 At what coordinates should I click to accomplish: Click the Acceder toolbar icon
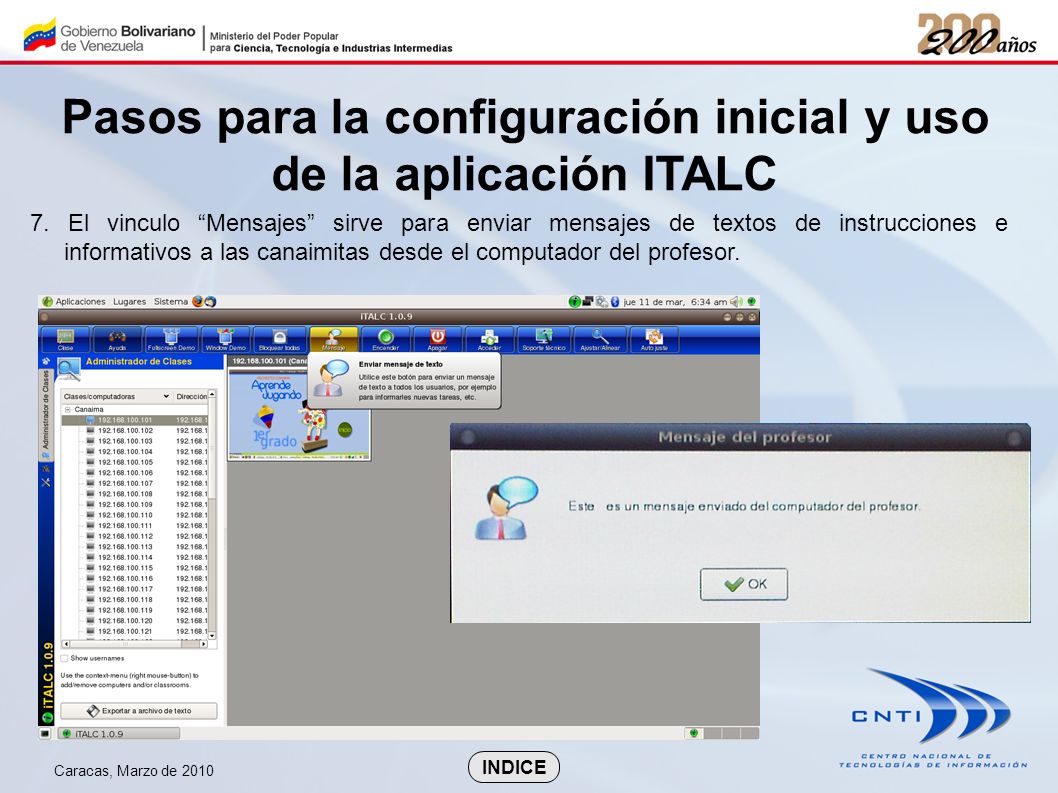coord(489,339)
